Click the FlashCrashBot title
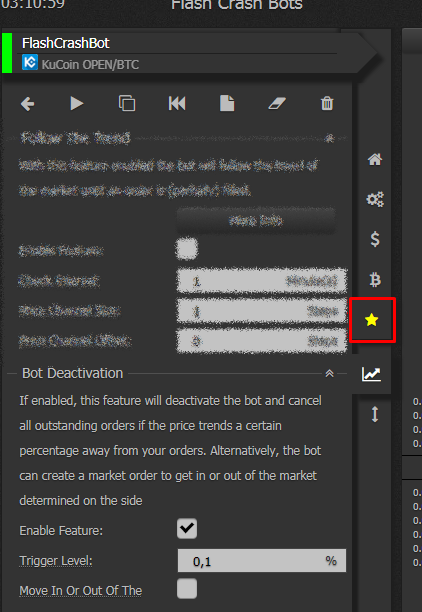Viewport: 422px width, 612px height. tap(66, 43)
